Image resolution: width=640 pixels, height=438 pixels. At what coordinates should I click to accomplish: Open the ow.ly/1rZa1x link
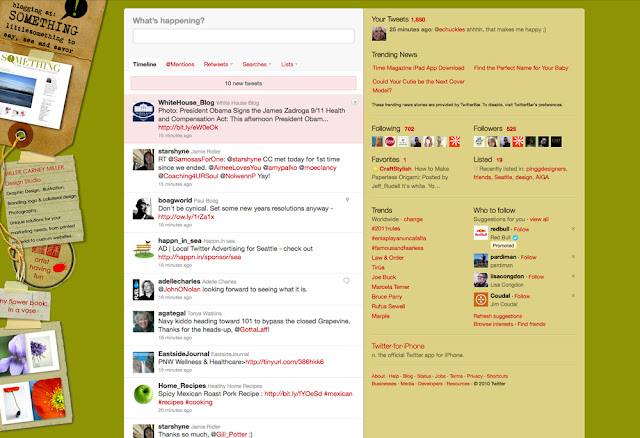(x=186, y=217)
